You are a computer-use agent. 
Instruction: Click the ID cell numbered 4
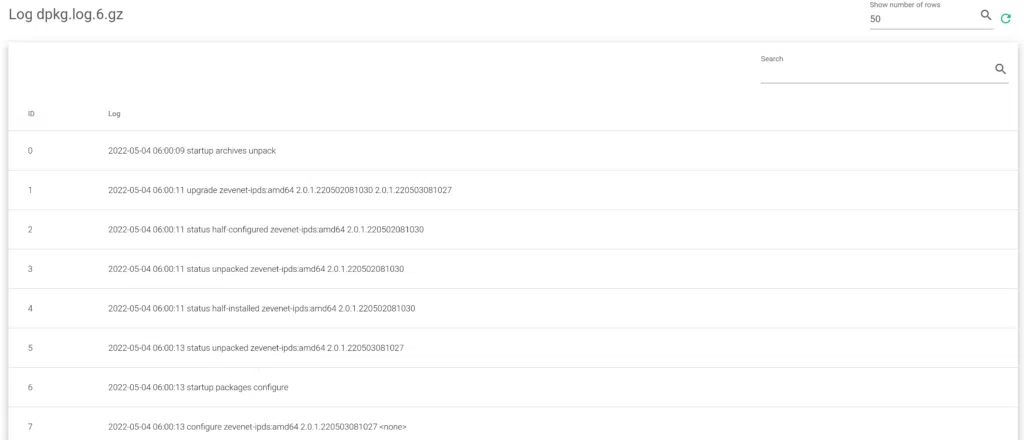[x=31, y=308]
